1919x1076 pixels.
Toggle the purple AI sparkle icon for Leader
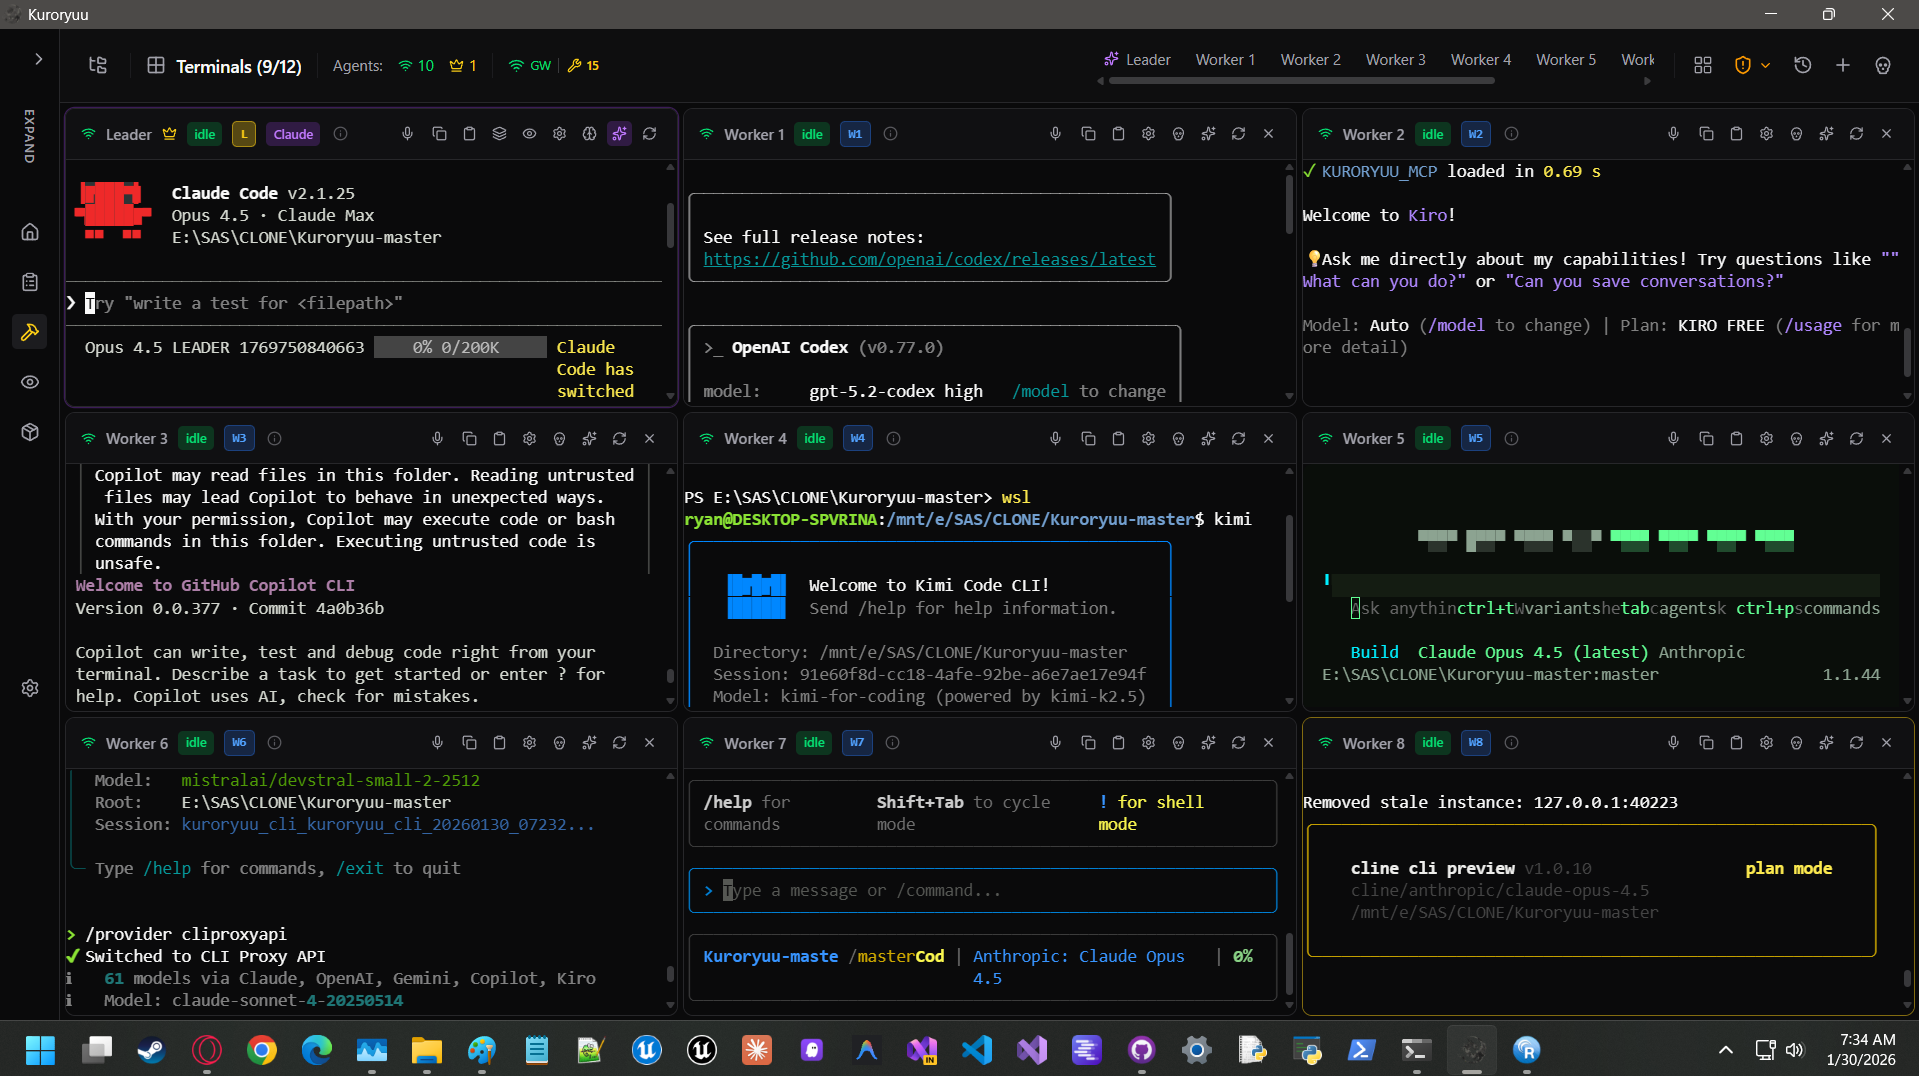[x=619, y=133]
